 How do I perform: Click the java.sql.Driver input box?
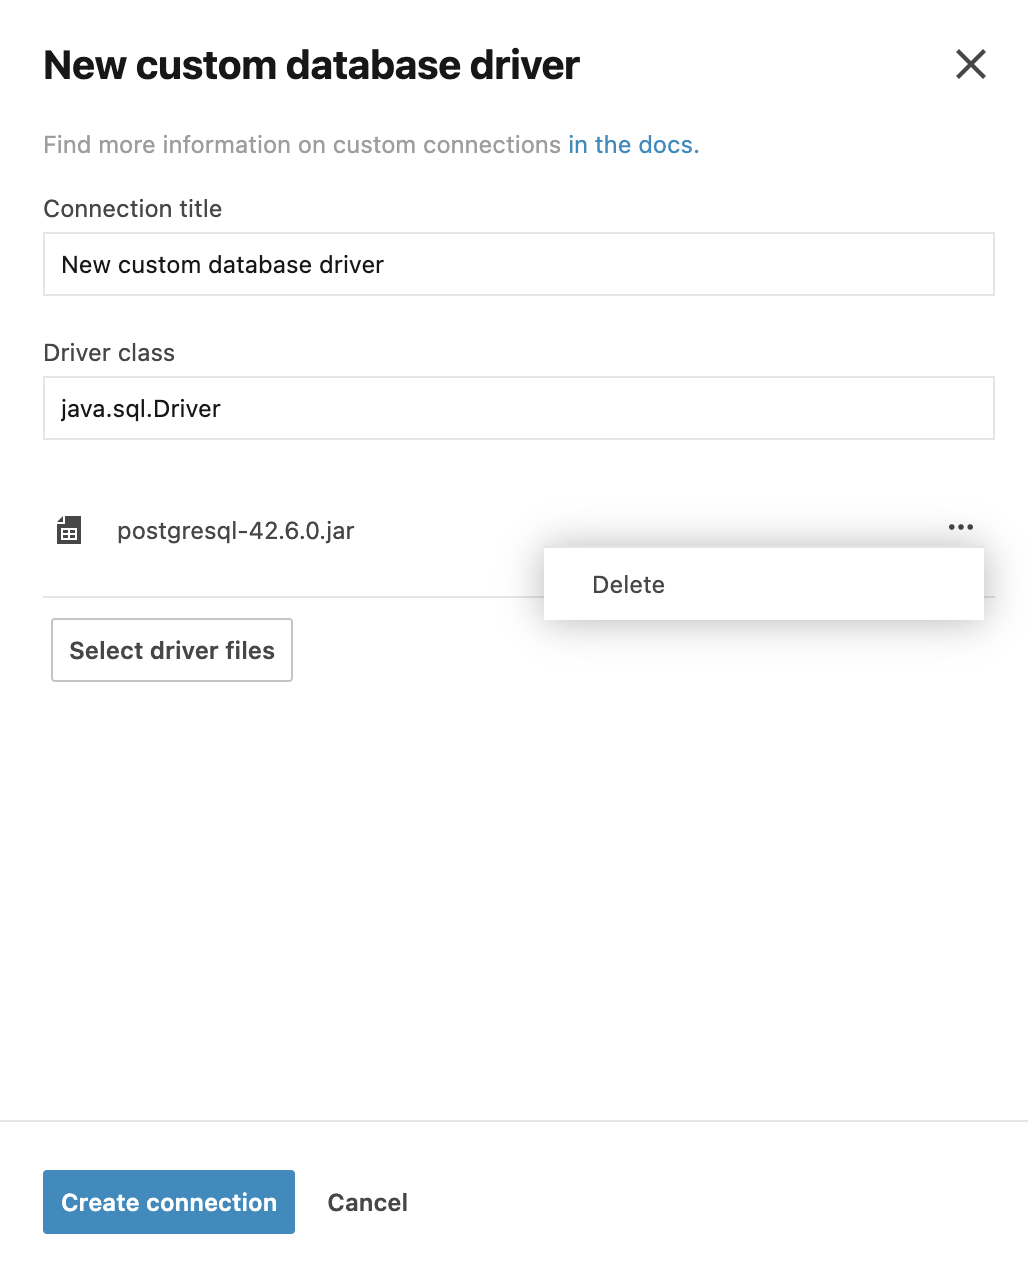pyautogui.click(x=518, y=408)
